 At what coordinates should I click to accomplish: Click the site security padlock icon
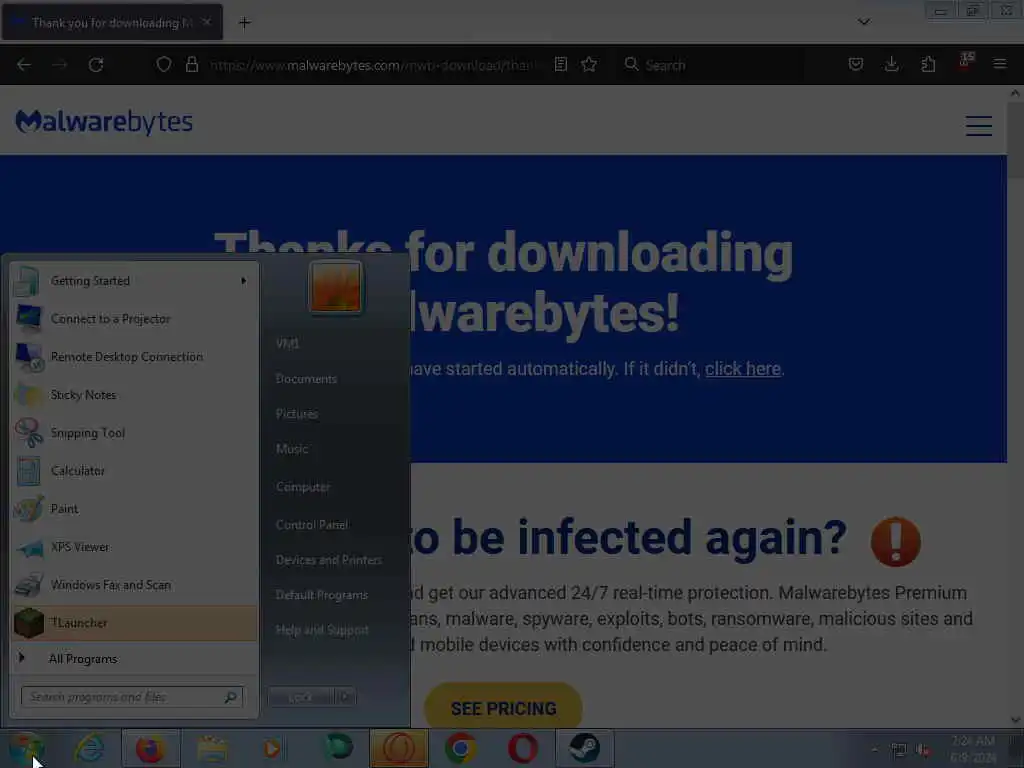[x=191, y=65]
